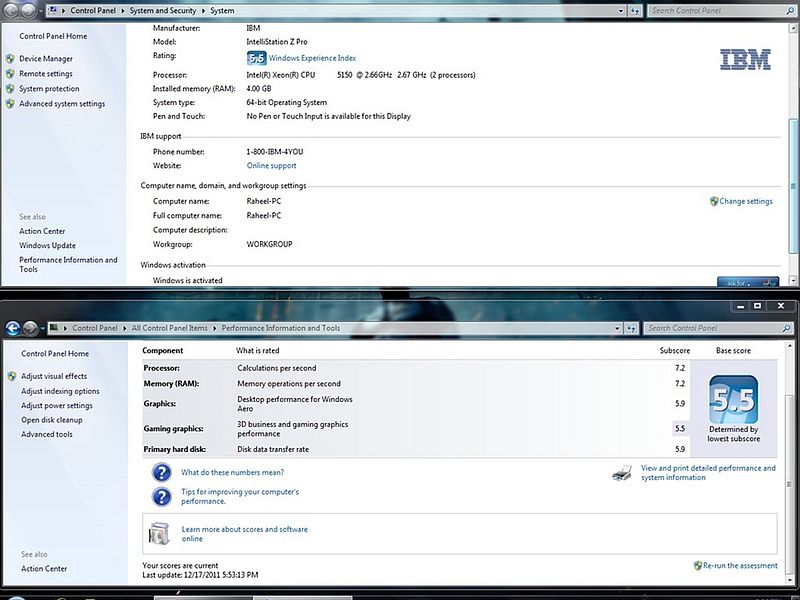This screenshot has width=800, height=600.
Task: Click shield icon next to Re-run the assessment
Action: [x=697, y=565]
